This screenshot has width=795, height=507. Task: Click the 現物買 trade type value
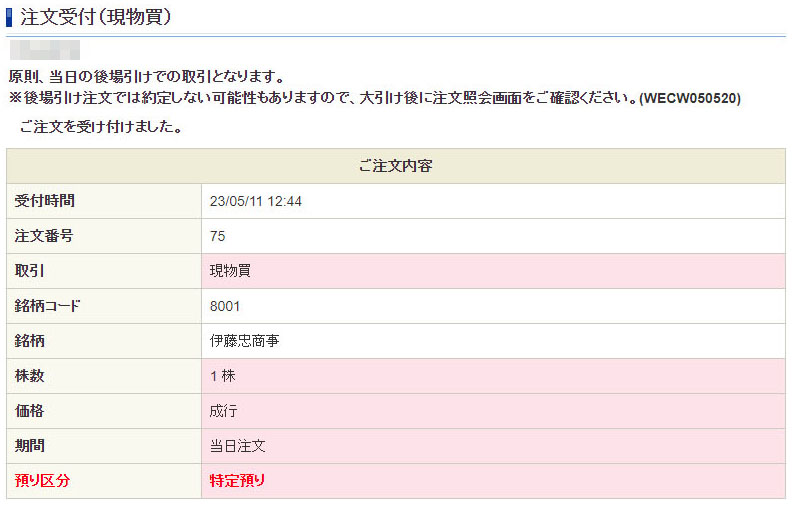tap(231, 271)
